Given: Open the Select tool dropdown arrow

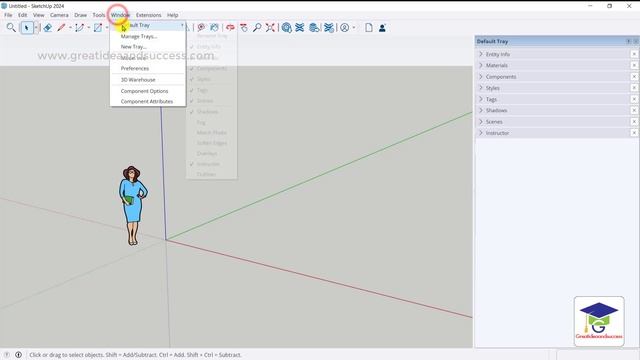Looking at the screenshot, I should click(x=36, y=28).
